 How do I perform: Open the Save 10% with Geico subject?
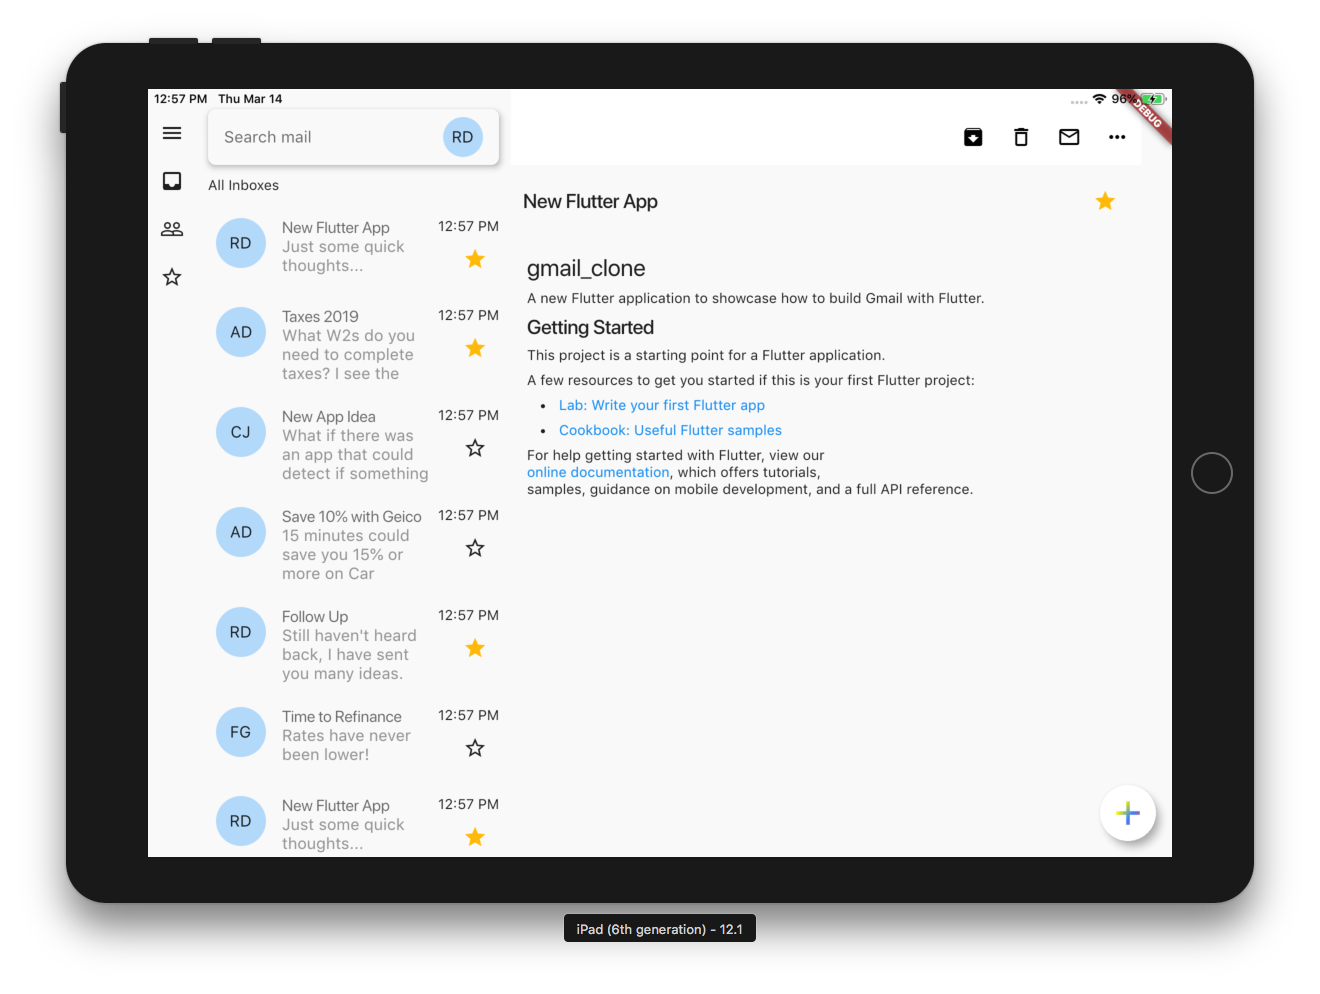(352, 516)
